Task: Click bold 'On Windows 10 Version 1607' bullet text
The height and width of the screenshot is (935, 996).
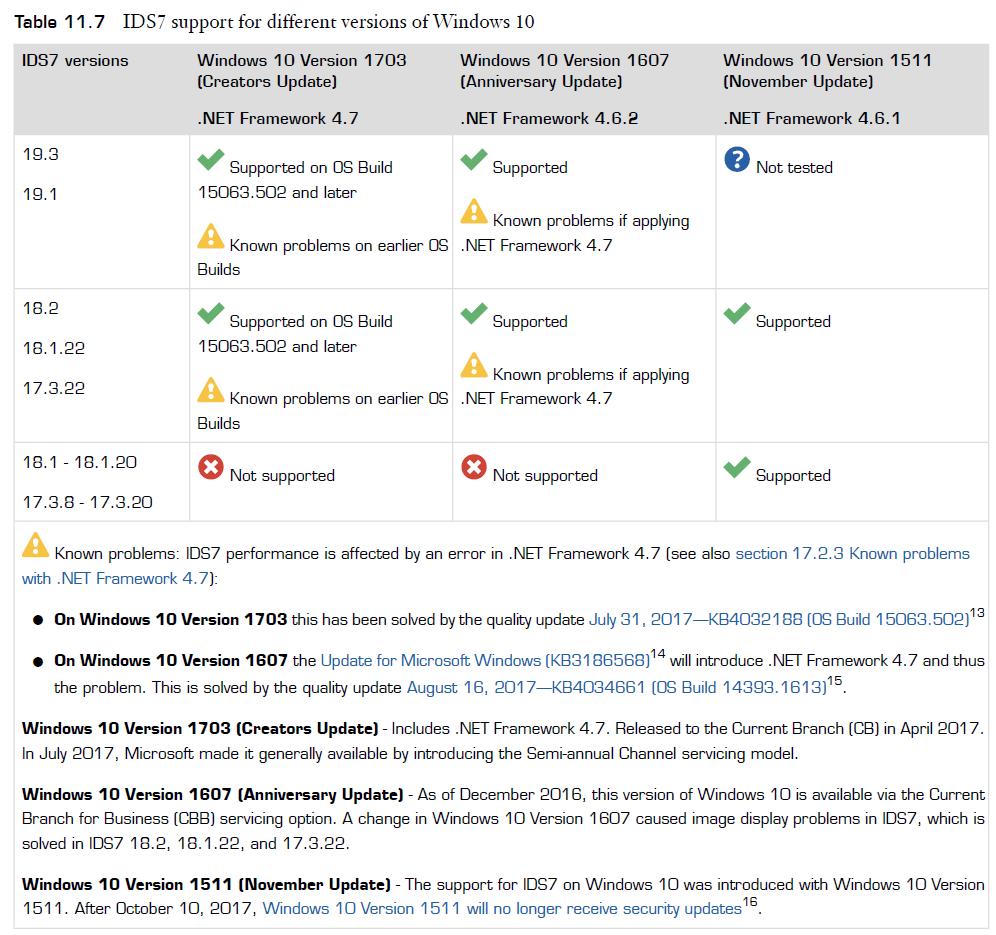Action: (x=171, y=661)
